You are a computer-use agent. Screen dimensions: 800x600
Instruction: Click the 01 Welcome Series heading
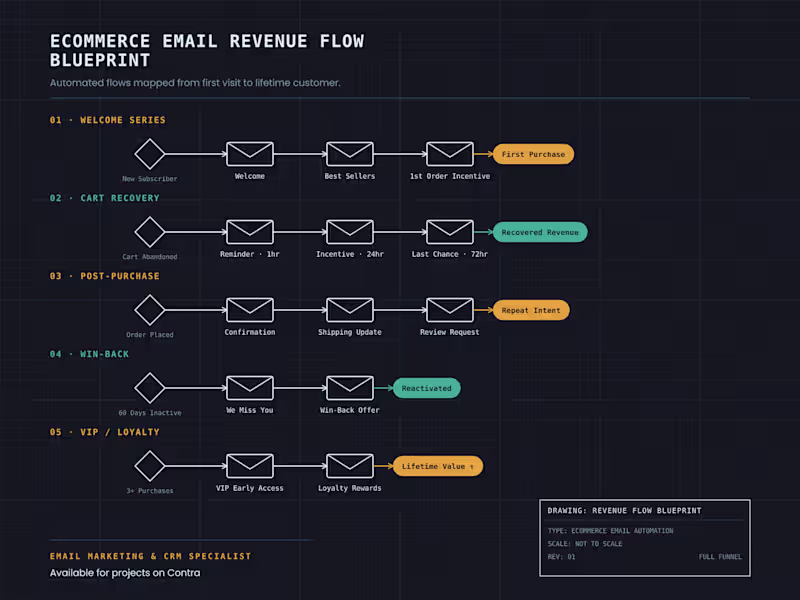click(108, 120)
